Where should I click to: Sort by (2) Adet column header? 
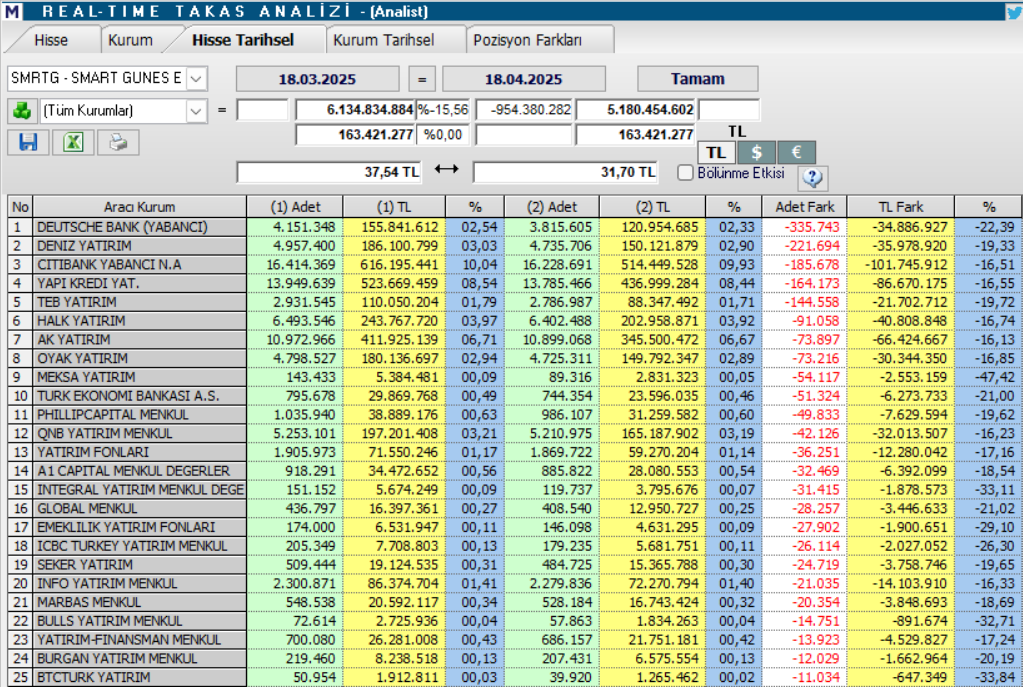(x=552, y=207)
